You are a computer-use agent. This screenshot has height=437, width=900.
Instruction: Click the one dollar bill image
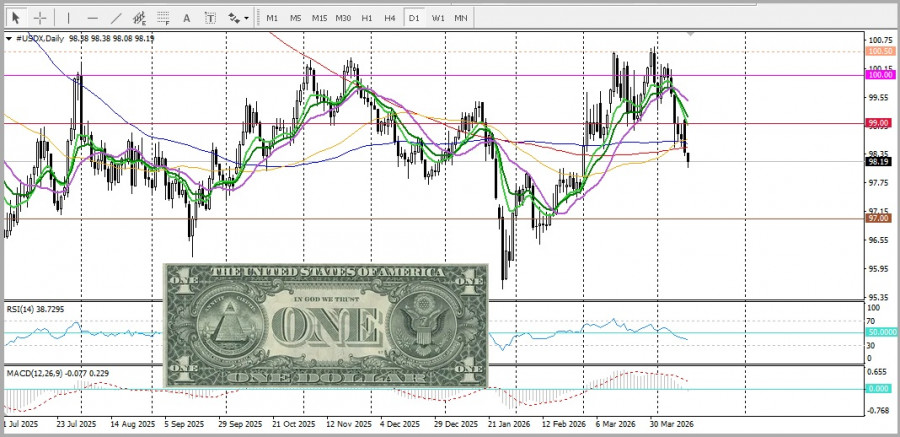tap(325, 325)
